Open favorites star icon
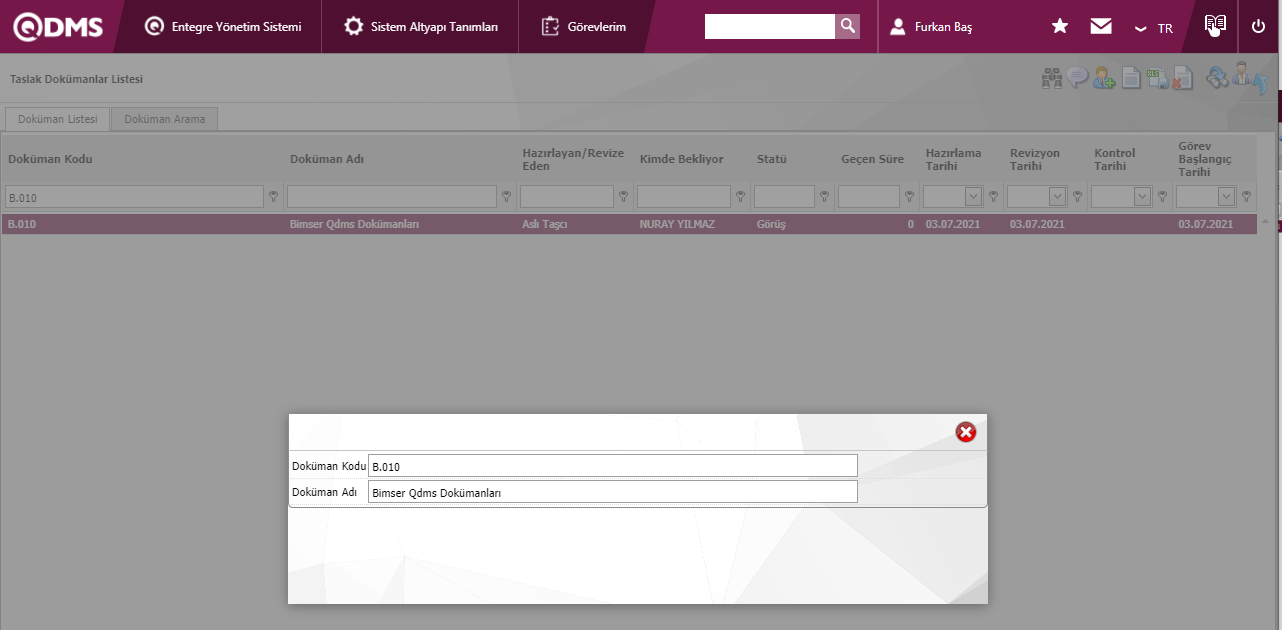Viewport: 1282px width, 630px height. coord(1060,26)
